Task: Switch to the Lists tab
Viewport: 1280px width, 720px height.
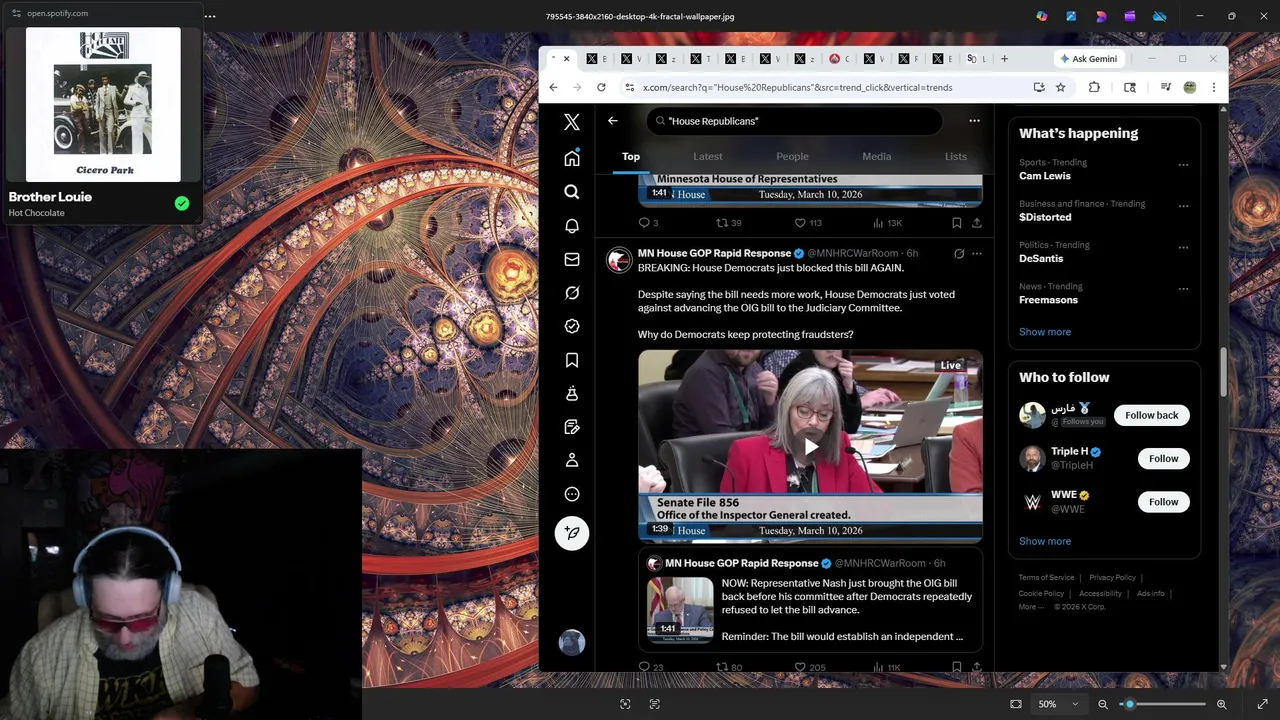Action: [x=956, y=156]
